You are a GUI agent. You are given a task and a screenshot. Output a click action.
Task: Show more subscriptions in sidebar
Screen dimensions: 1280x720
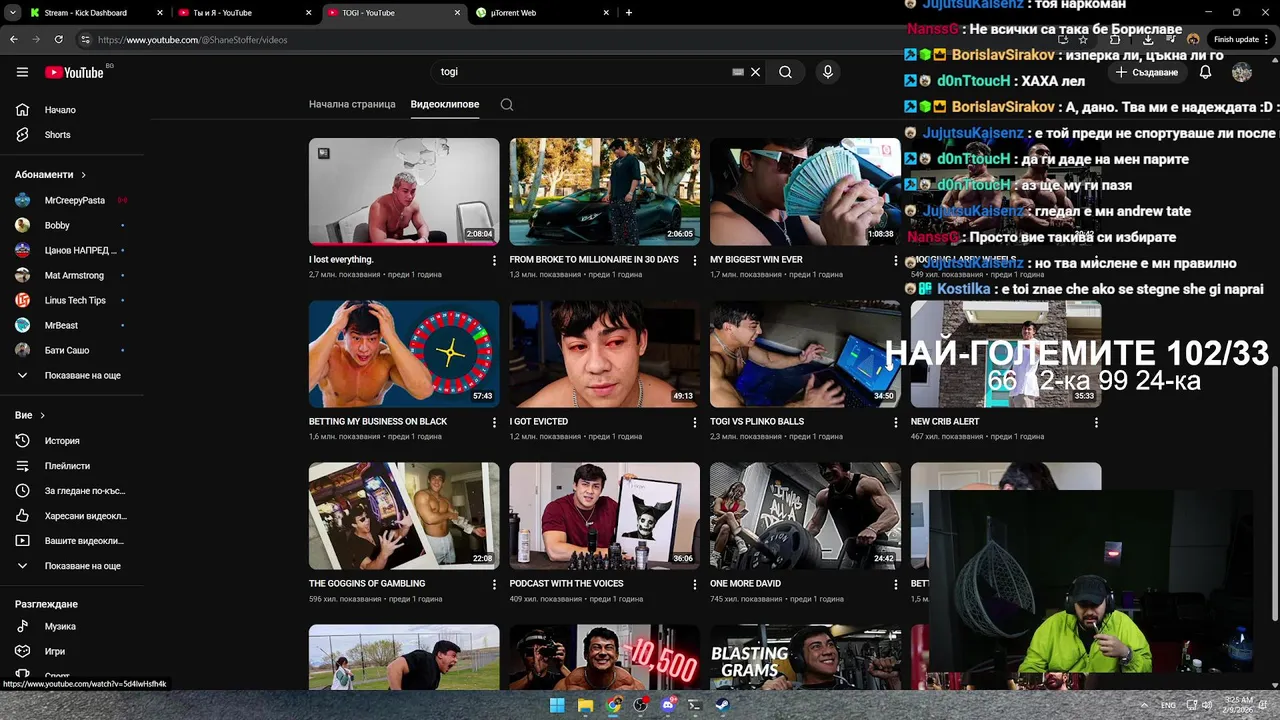coord(72,375)
